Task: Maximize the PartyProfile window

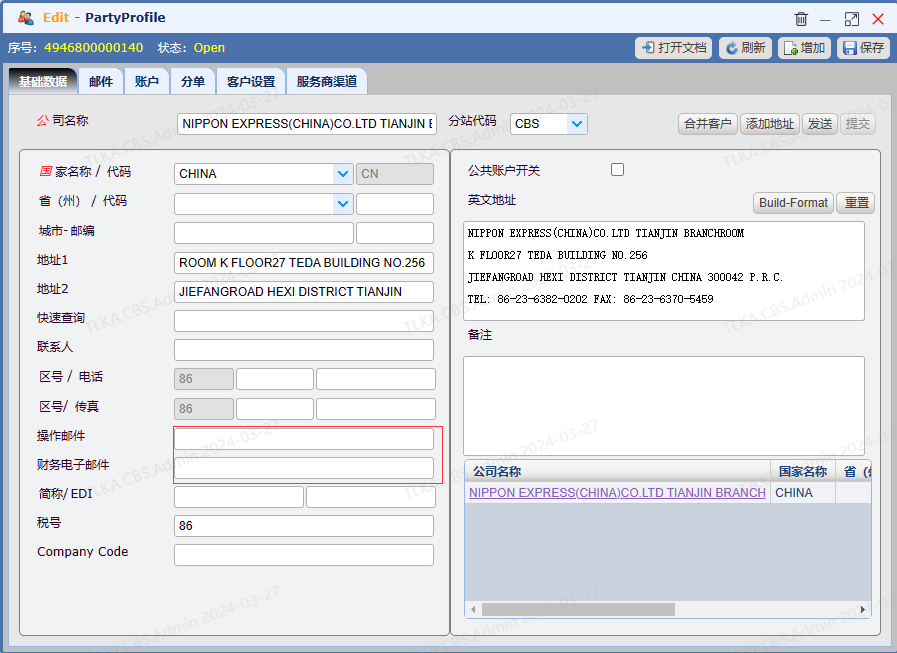Action: 852,19
